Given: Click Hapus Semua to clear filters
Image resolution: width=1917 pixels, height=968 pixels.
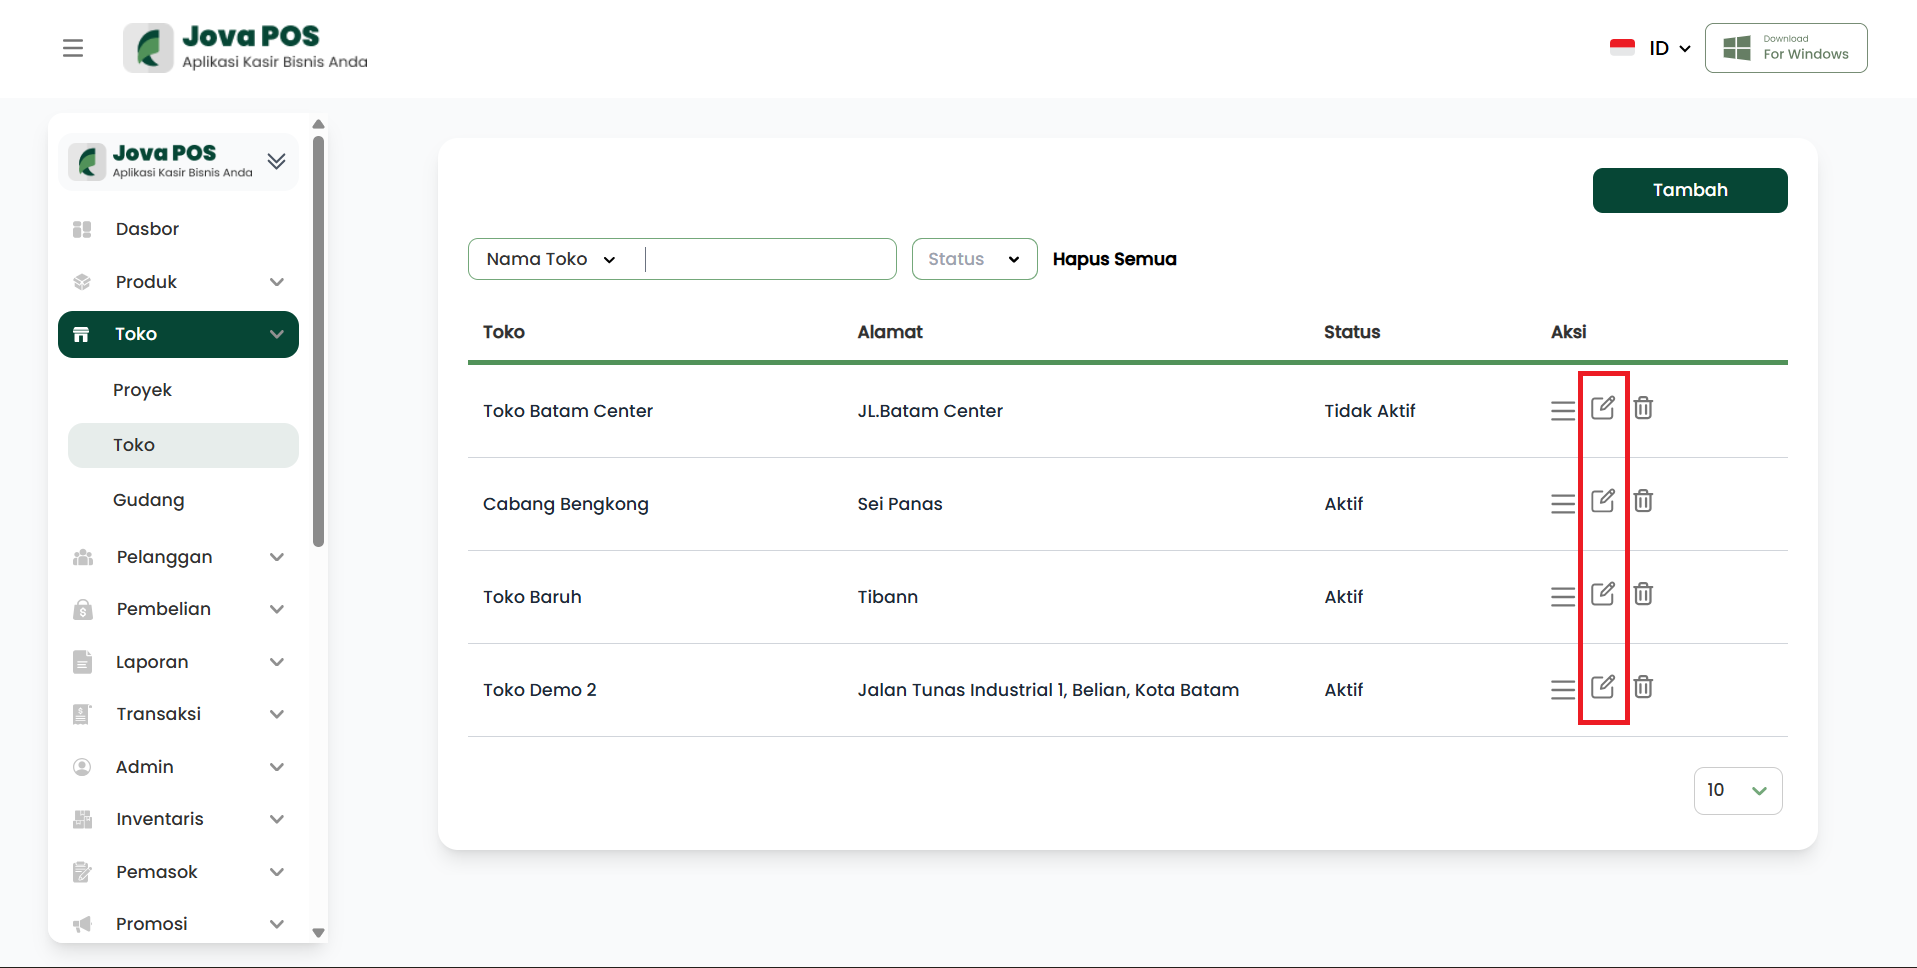Looking at the screenshot, I should click(x=1114, y=259).
